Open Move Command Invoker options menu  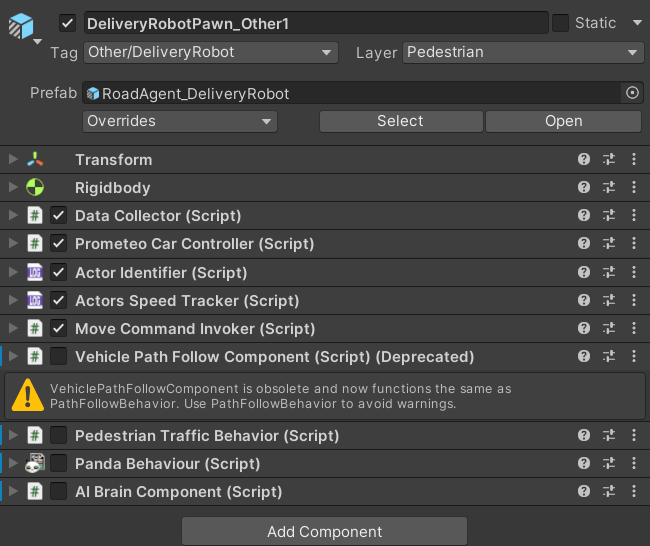(x=634, y=328)
